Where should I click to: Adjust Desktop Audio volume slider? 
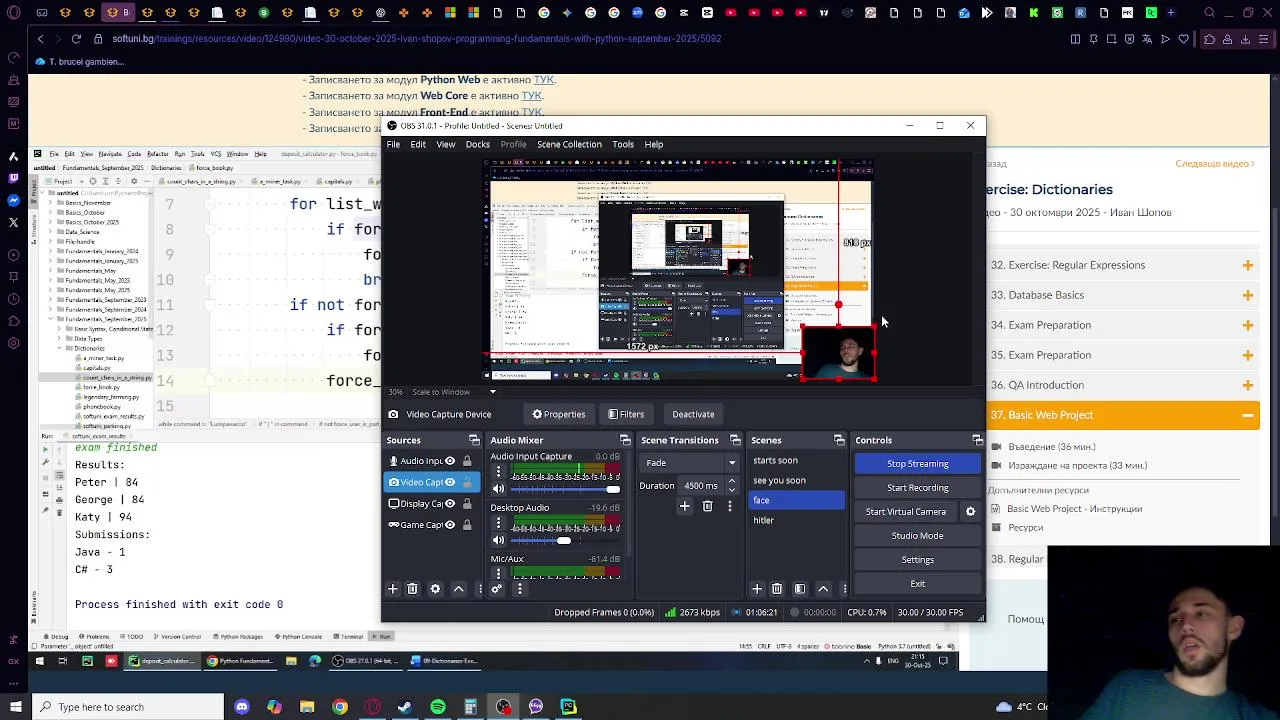coord(566,541)
